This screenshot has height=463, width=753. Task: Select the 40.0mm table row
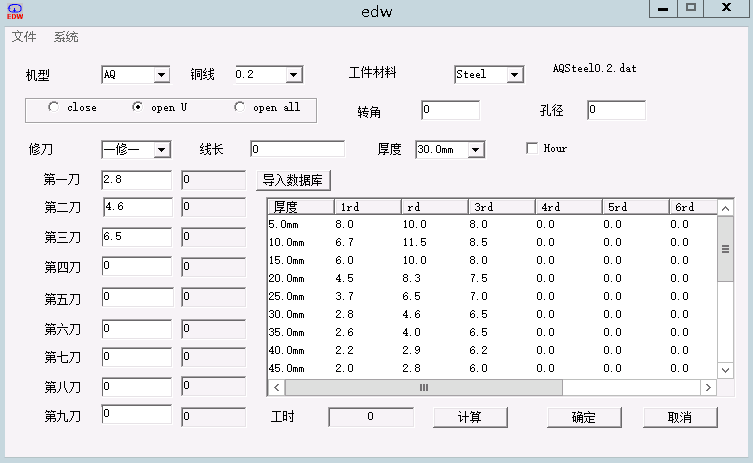492,351
